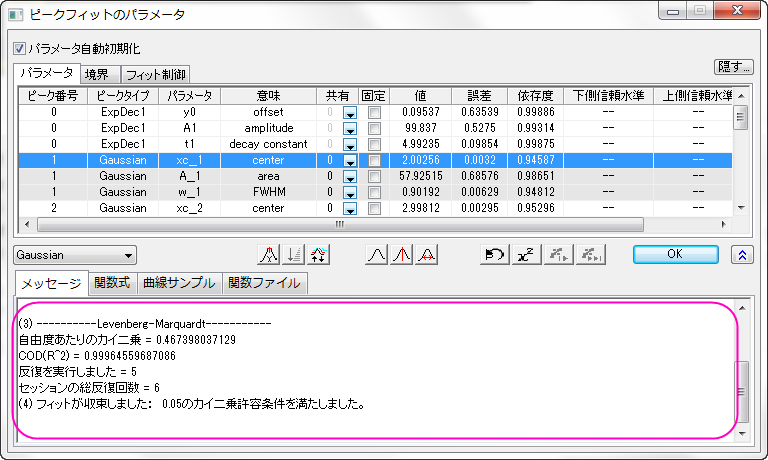This screenshot has height=460, width=768.
Task: Click the one-iteration fit icon
Action: [x=558, y=255]
